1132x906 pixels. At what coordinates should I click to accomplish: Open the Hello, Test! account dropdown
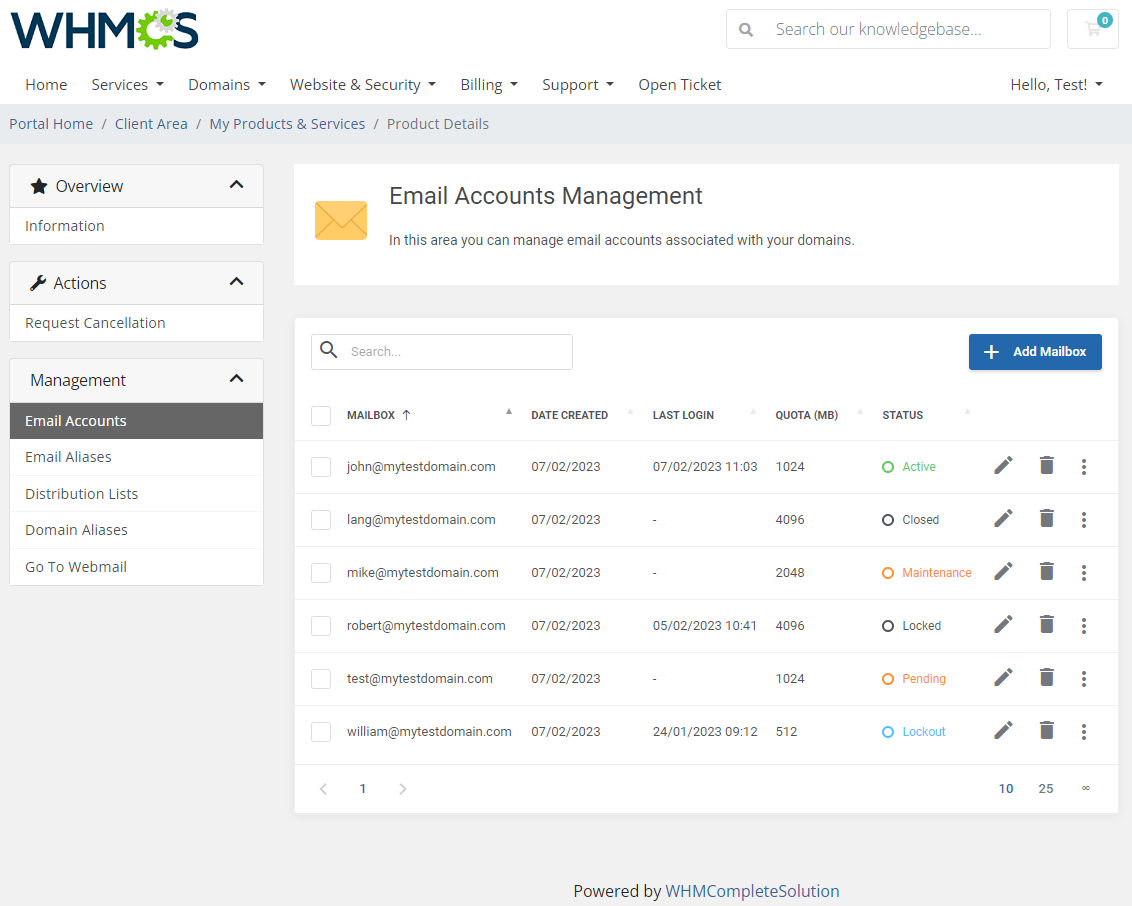tap(1056, 85)
